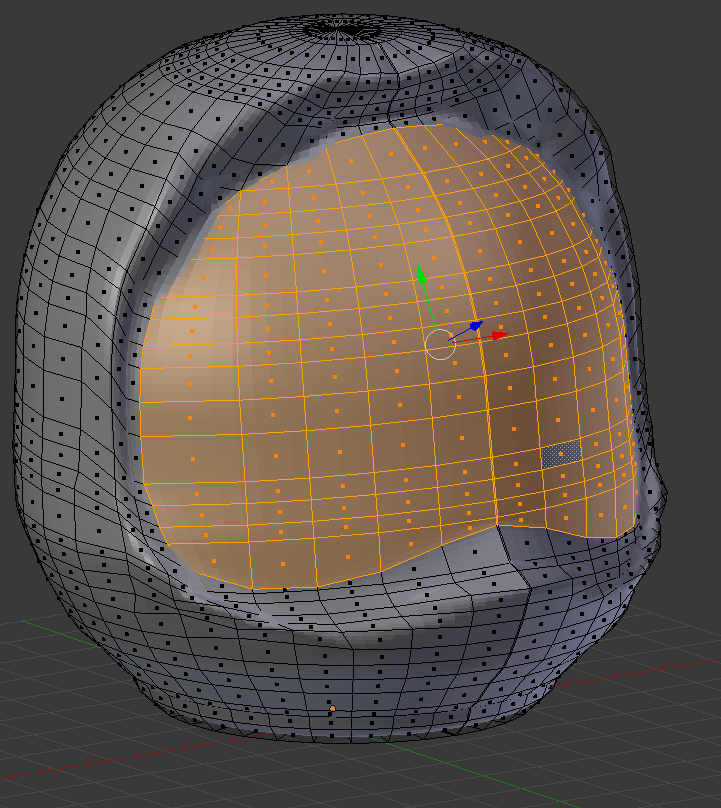Click the blue Z-axis gizmo arrow
721x808 pixels.
click(x=476, y=326)
